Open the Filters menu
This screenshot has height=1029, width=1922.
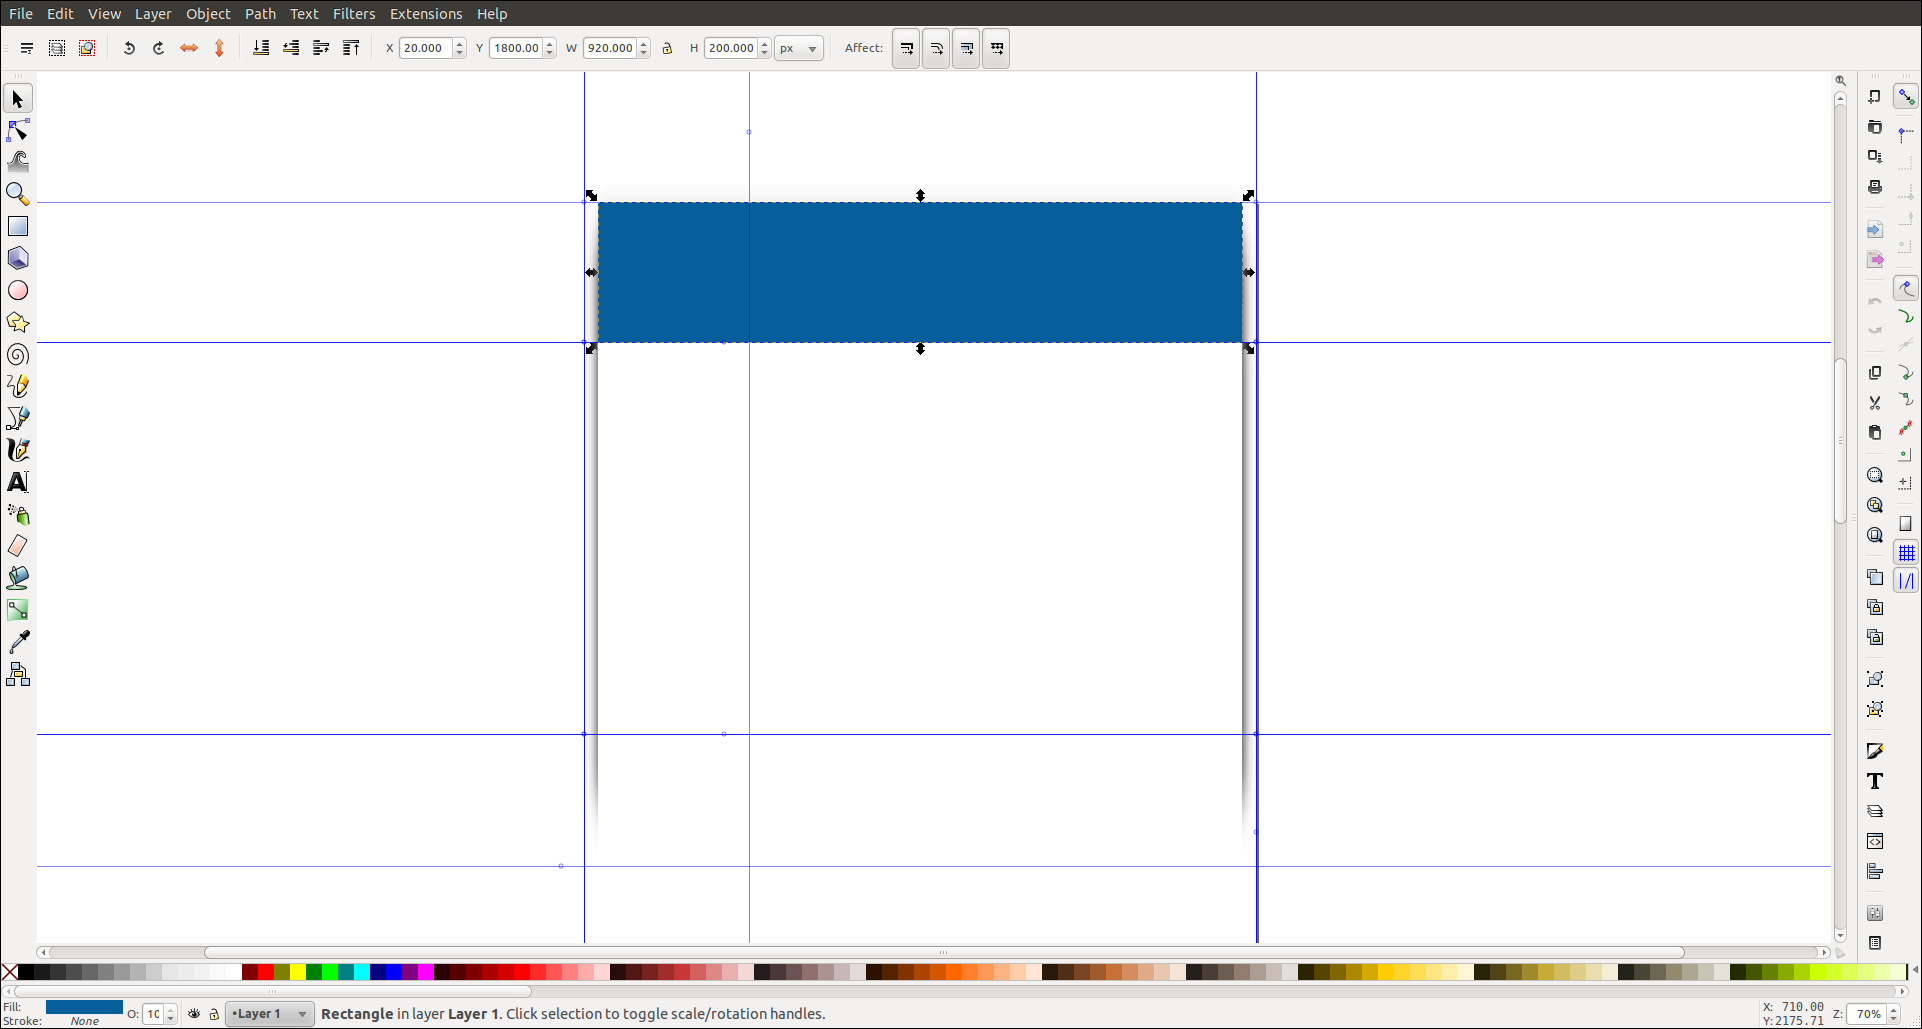(x=354, y=14)
